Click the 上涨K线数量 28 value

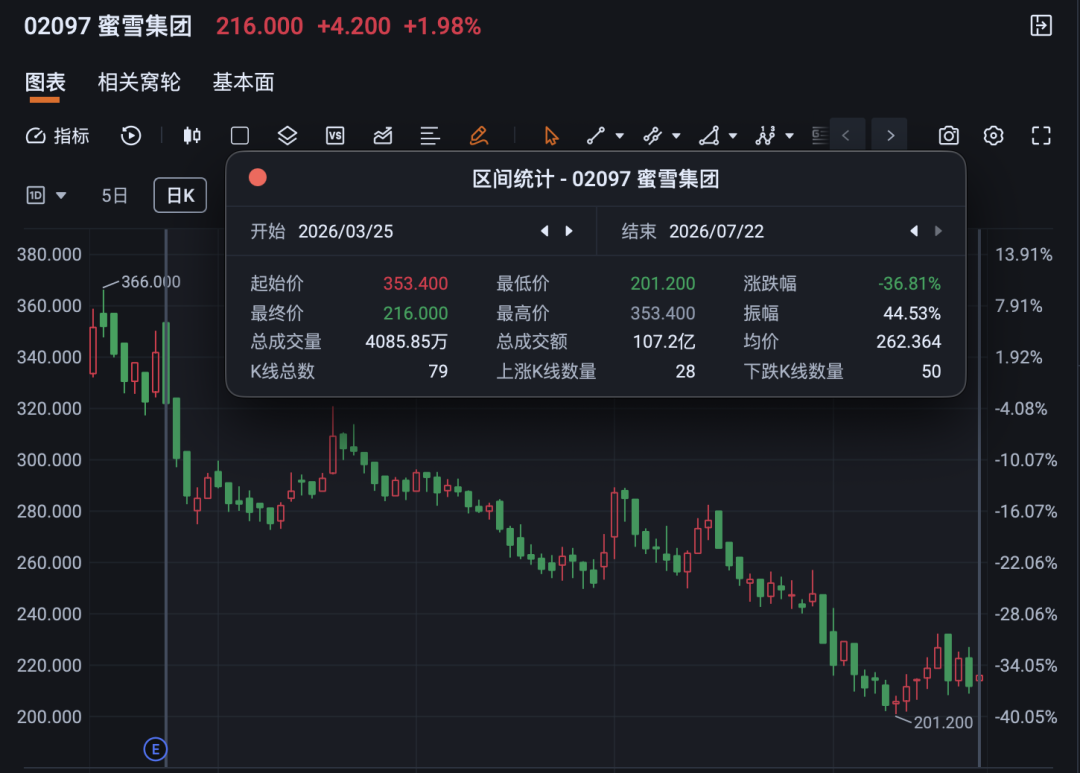(685, 372)
